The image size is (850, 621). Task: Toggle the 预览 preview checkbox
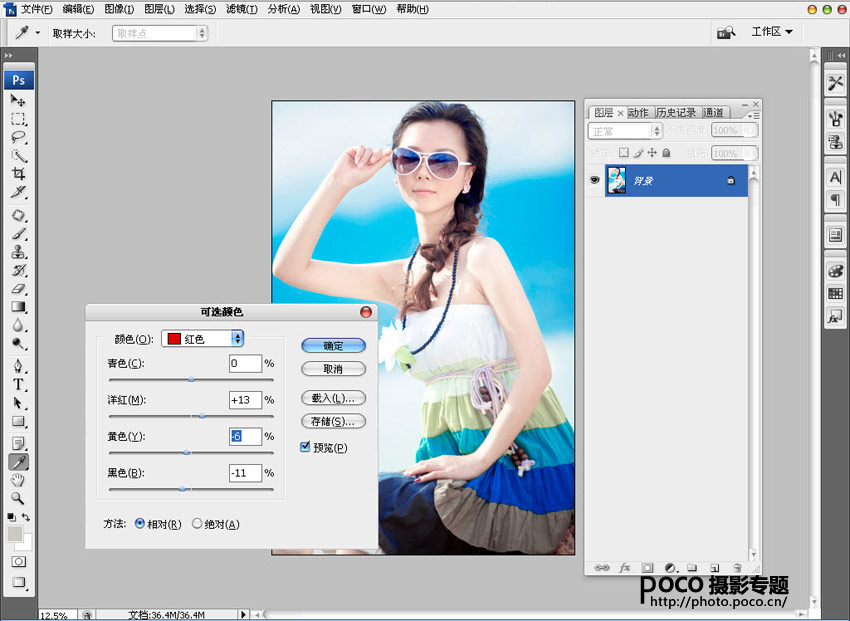tap(306, 447)
